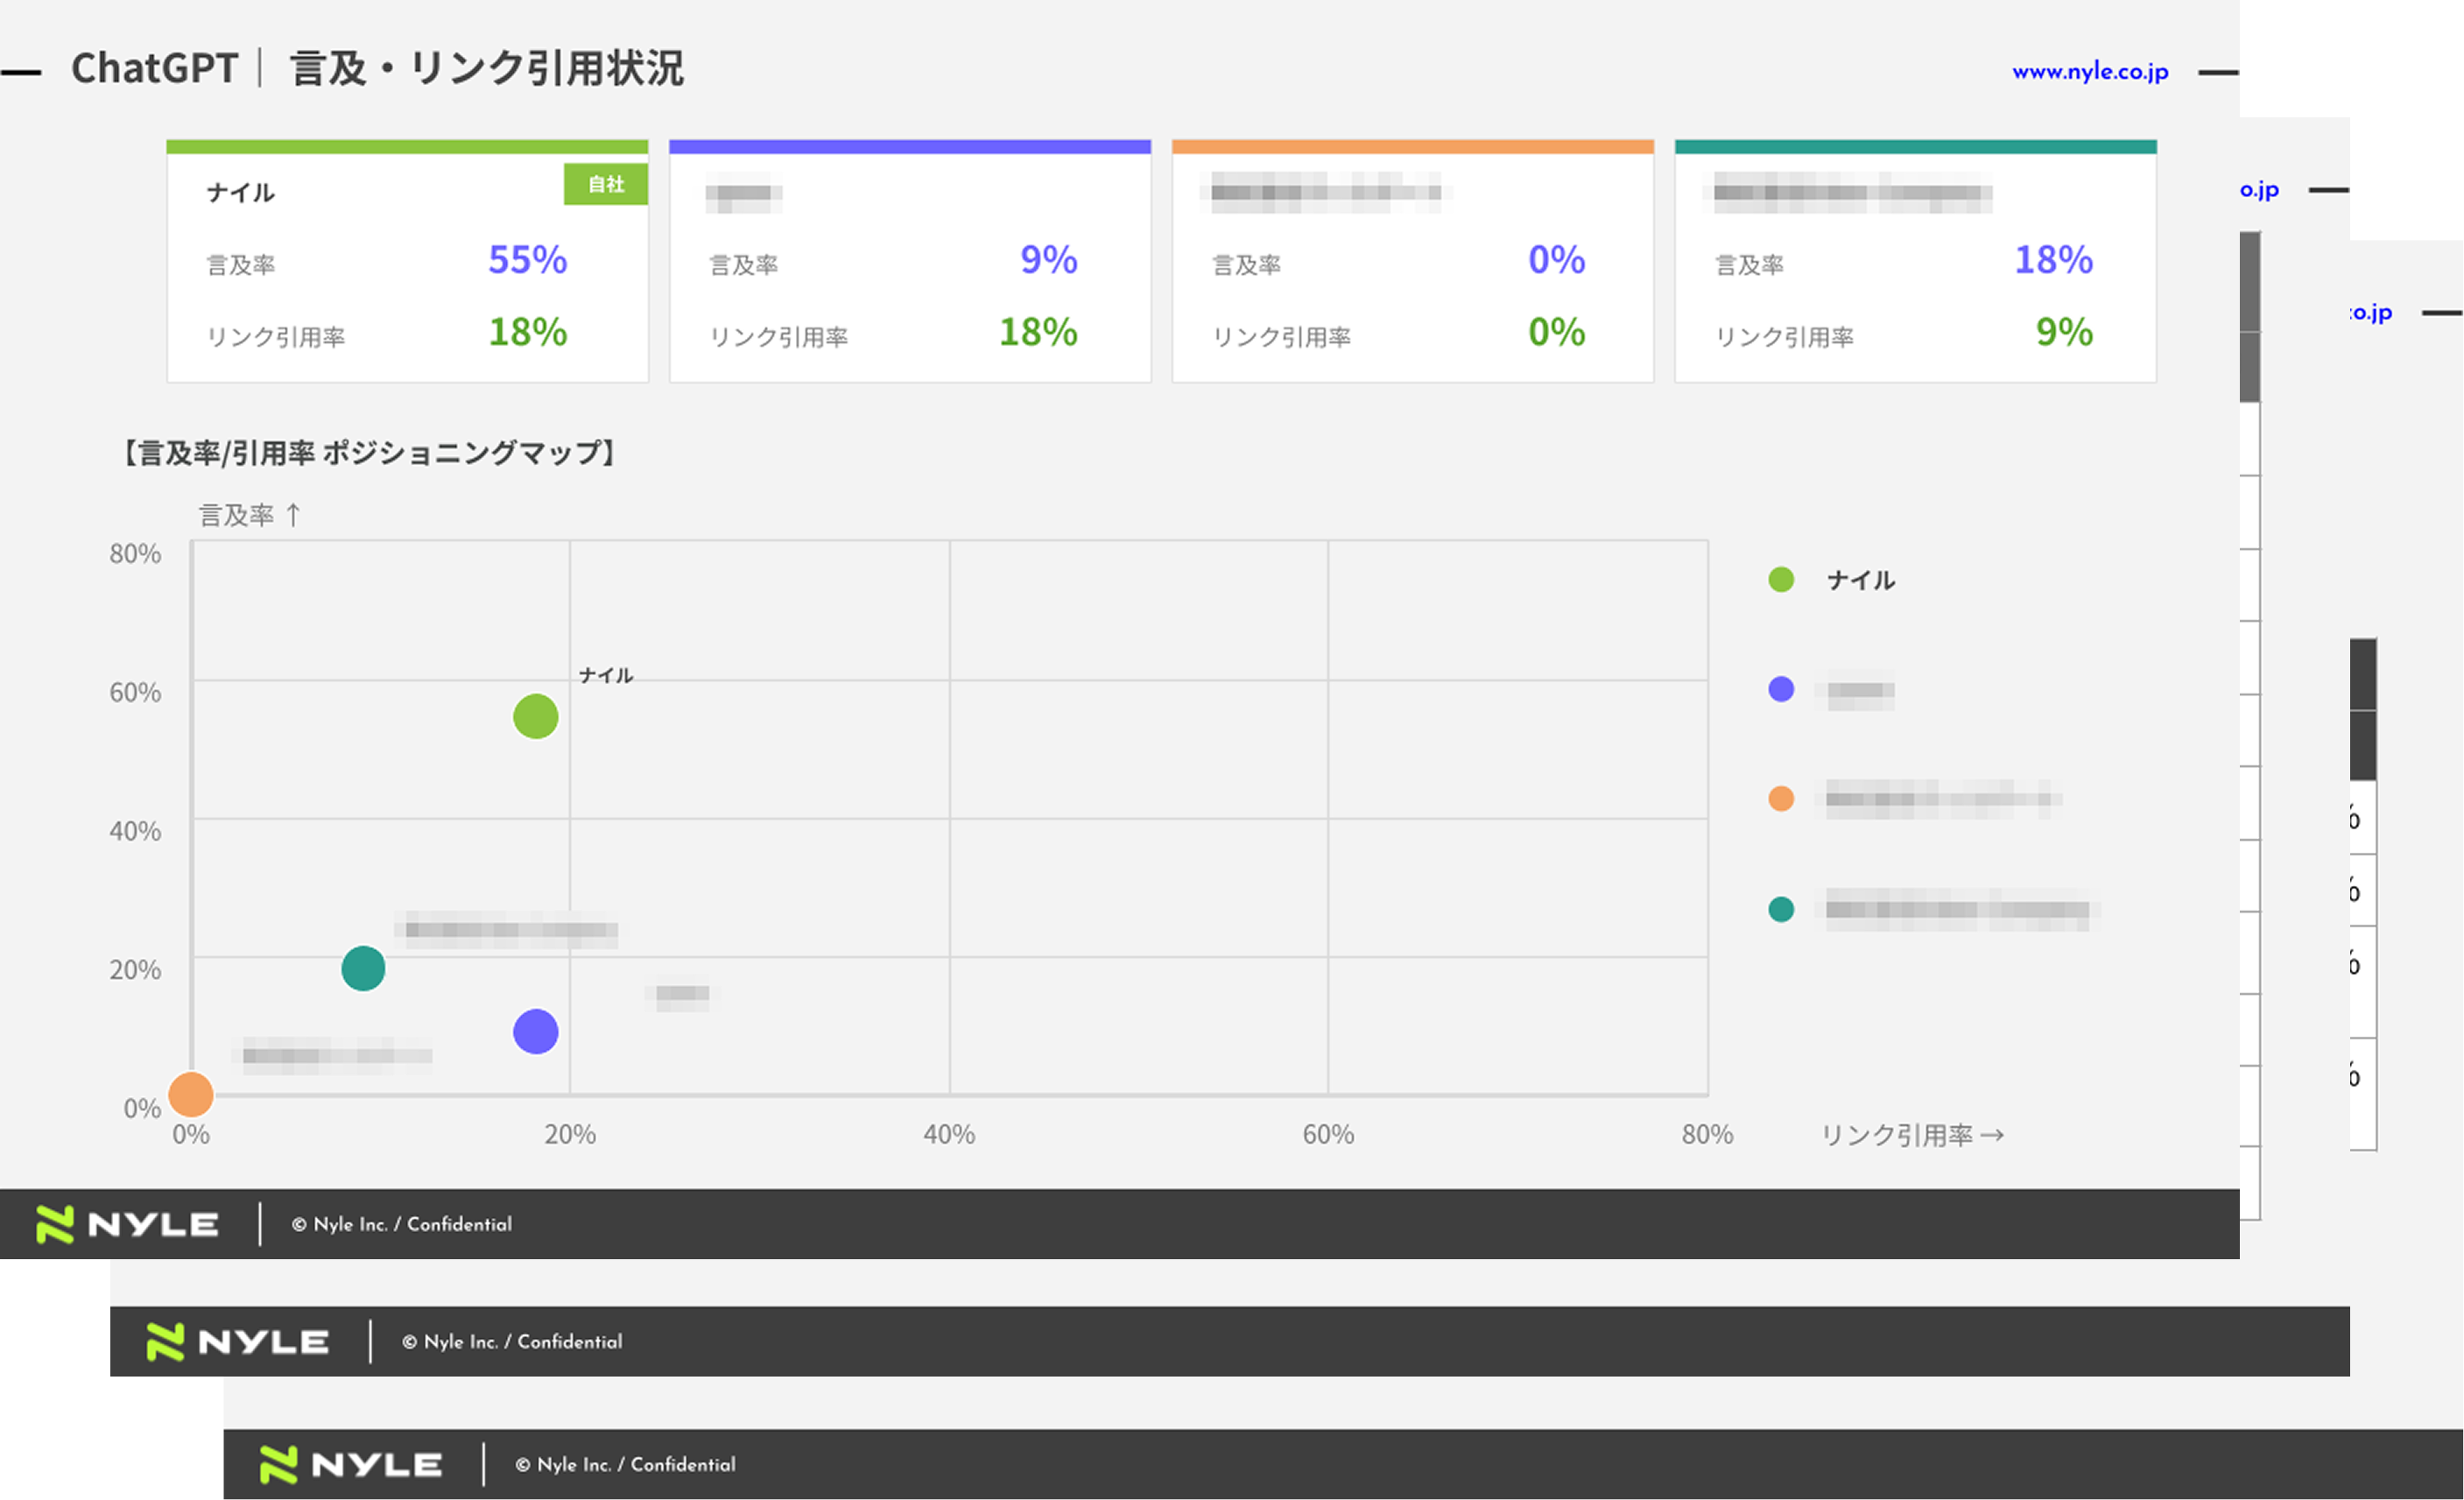The height and width of the screenshot is (1500, 2464).
Task: Open the www.nyle.co.jp link on front slide
Action: click(2090, 72)
